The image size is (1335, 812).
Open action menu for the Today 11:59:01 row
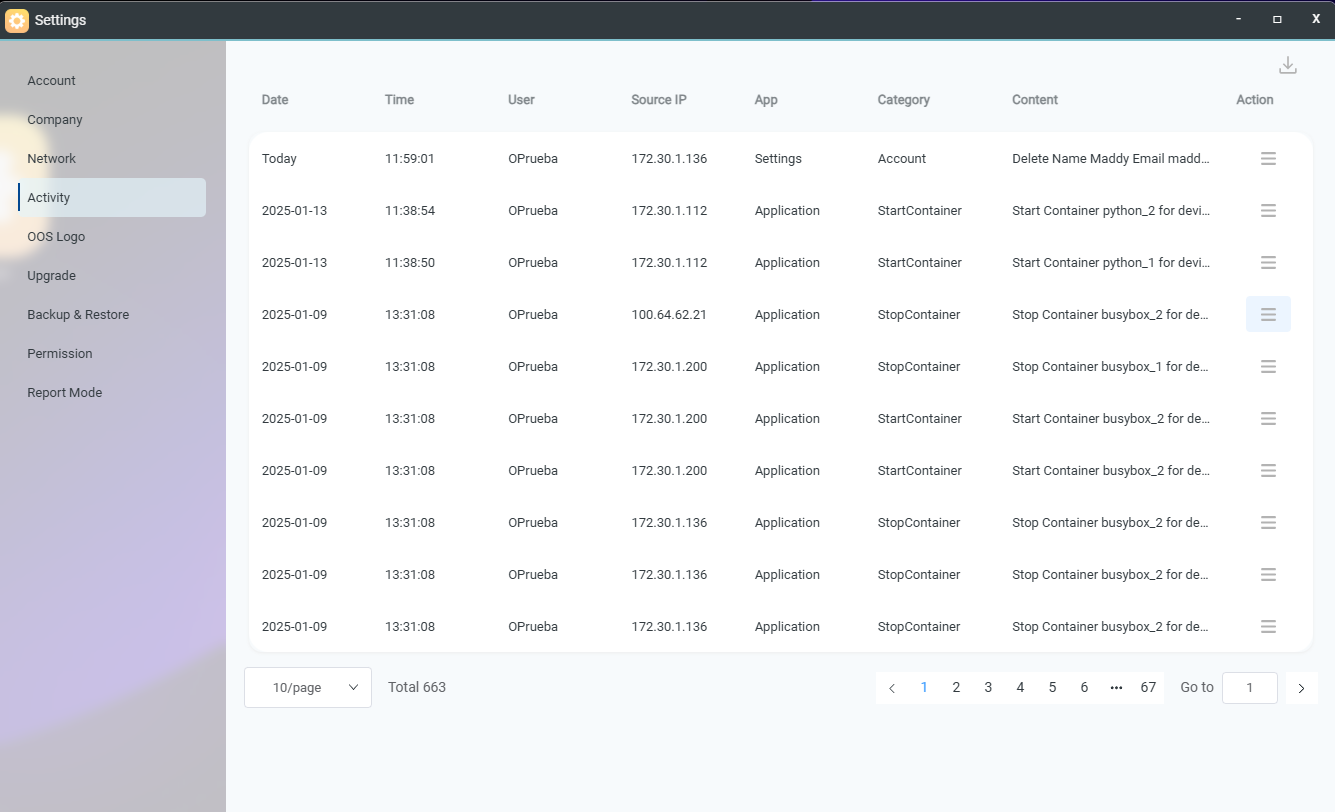(x=1268, y=158)
